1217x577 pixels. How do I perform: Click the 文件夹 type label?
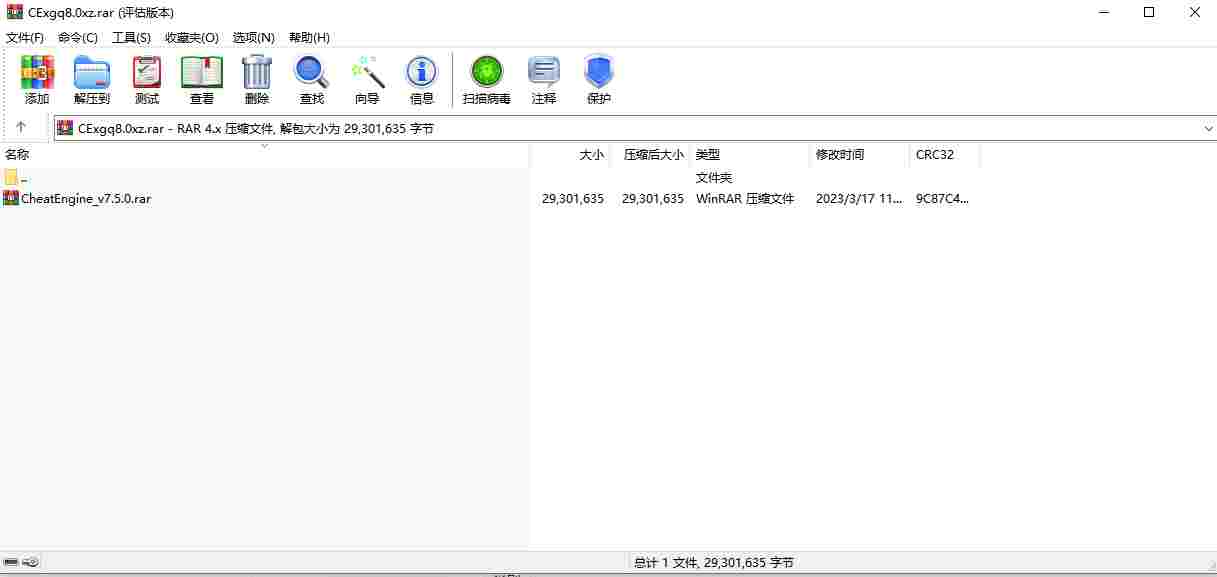point(714,177)
